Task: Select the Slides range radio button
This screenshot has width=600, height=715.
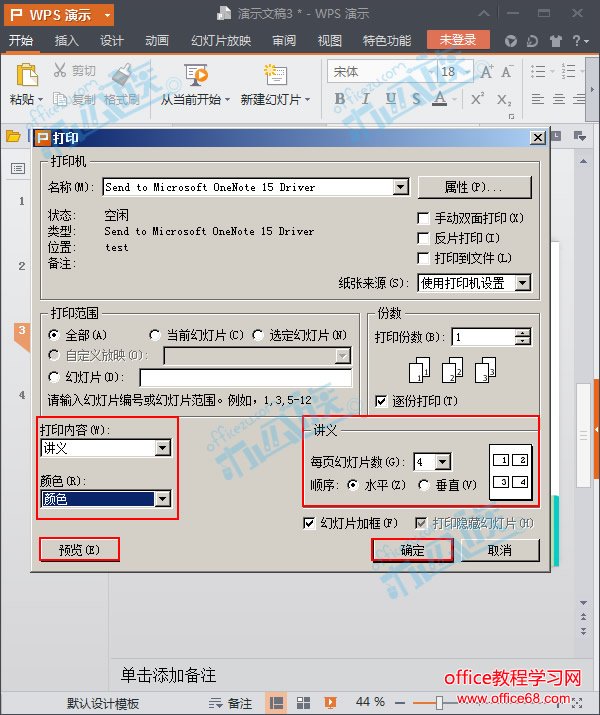Action: pyautogui.click(x=54, y=377)
